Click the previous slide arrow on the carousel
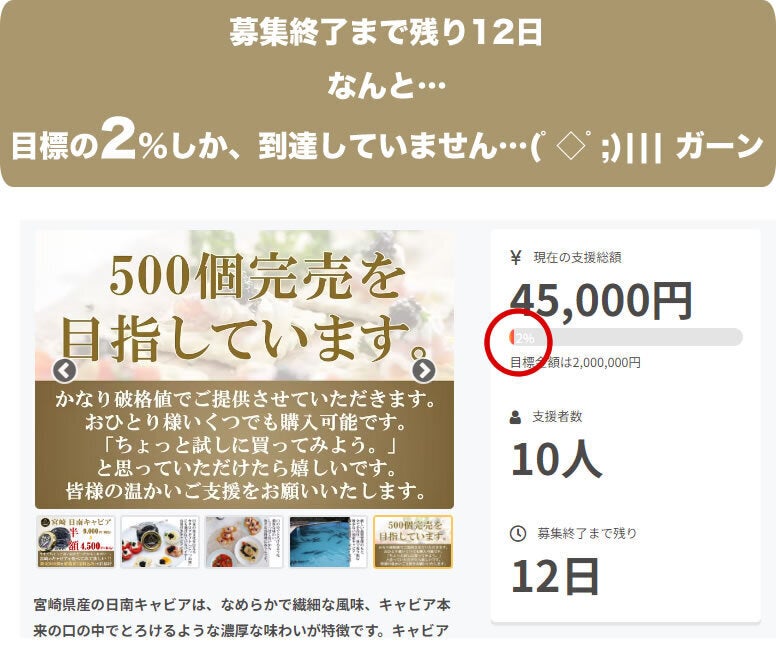Screen dimensions: 776x658 pos(64,371)
